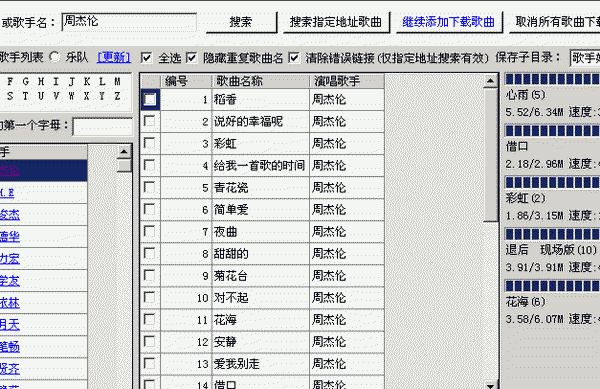Check the box for song 爱我别走
The width and height of the screenshot is (600, 389).
150,363
